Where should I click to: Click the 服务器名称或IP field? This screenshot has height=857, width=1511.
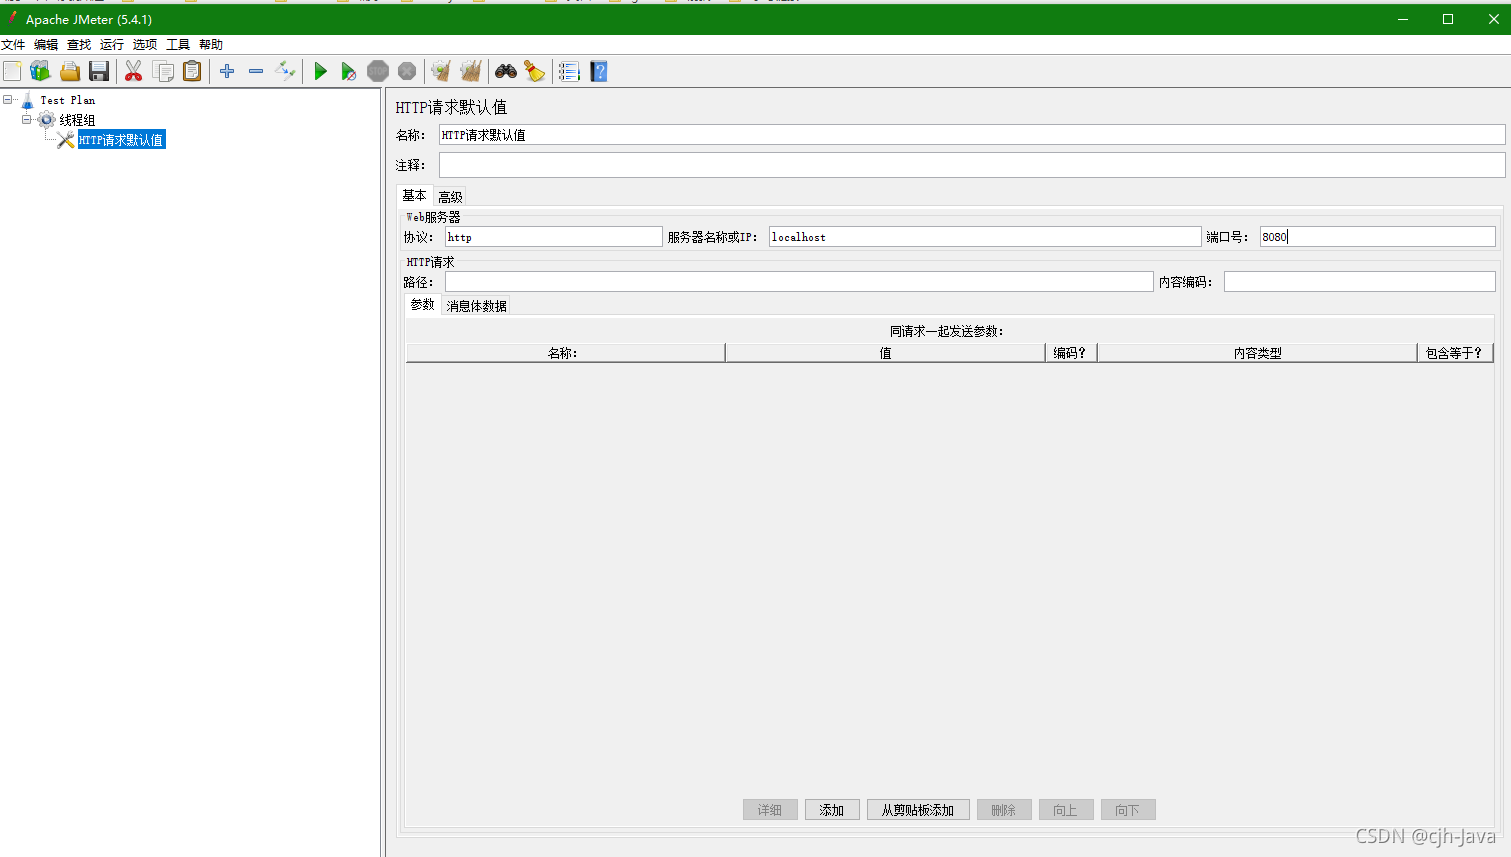click(x=985, y=237)
